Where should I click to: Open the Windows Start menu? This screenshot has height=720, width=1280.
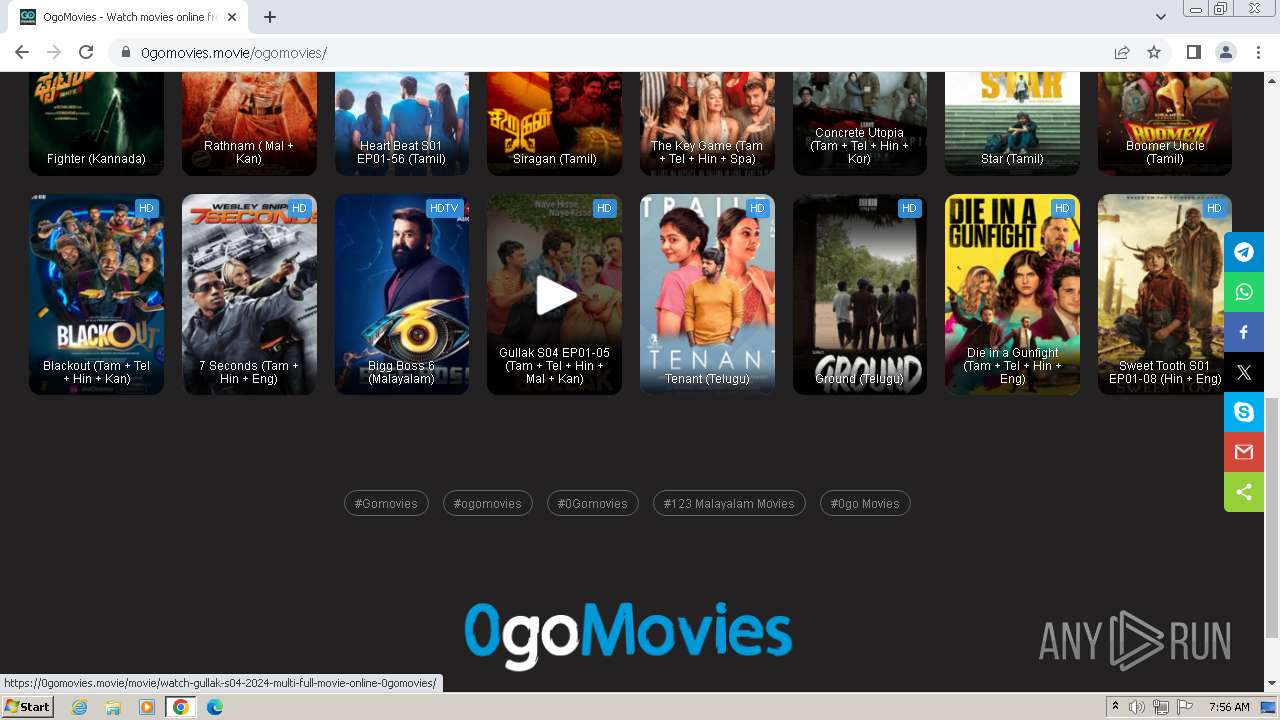click(x=28, y=706)
